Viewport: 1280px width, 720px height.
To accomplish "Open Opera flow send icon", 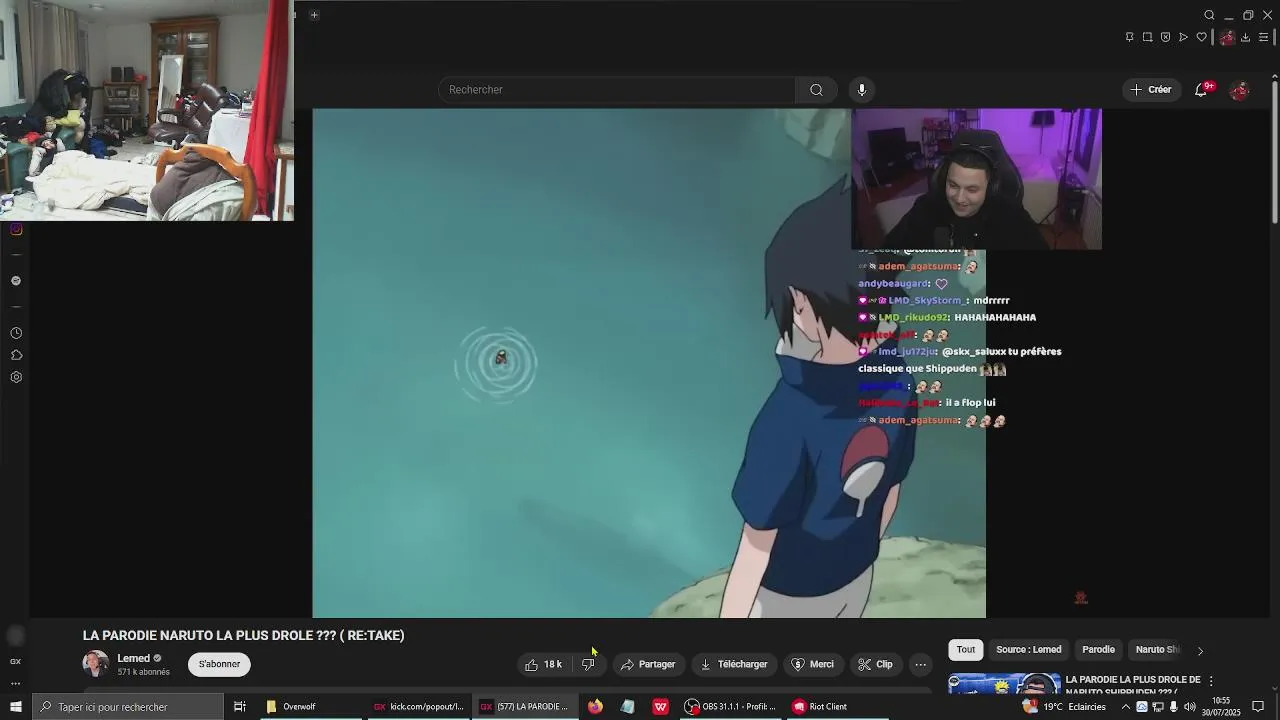I will point(1183,37).
